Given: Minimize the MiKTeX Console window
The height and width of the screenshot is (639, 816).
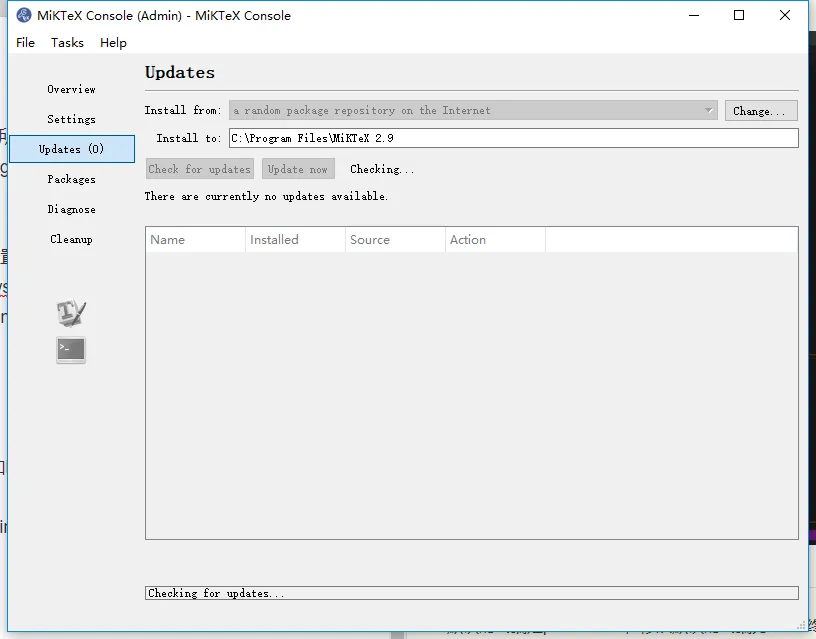Looking at the screenshot, I should click(x=694, y=16).
